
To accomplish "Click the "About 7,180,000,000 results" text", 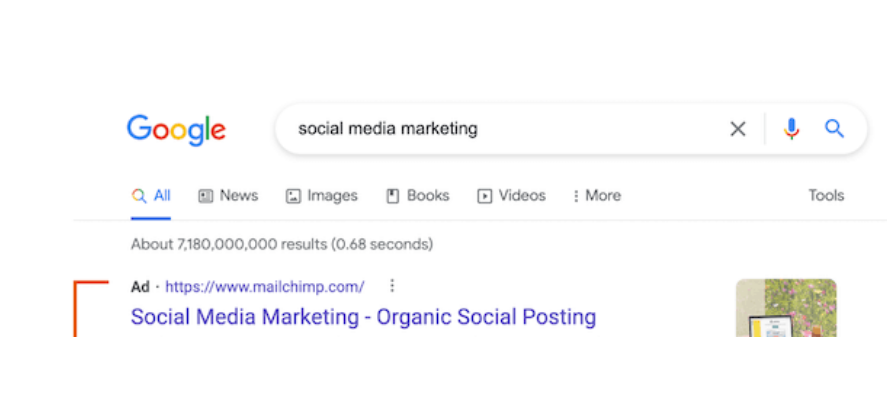I will tap(281, 244).
